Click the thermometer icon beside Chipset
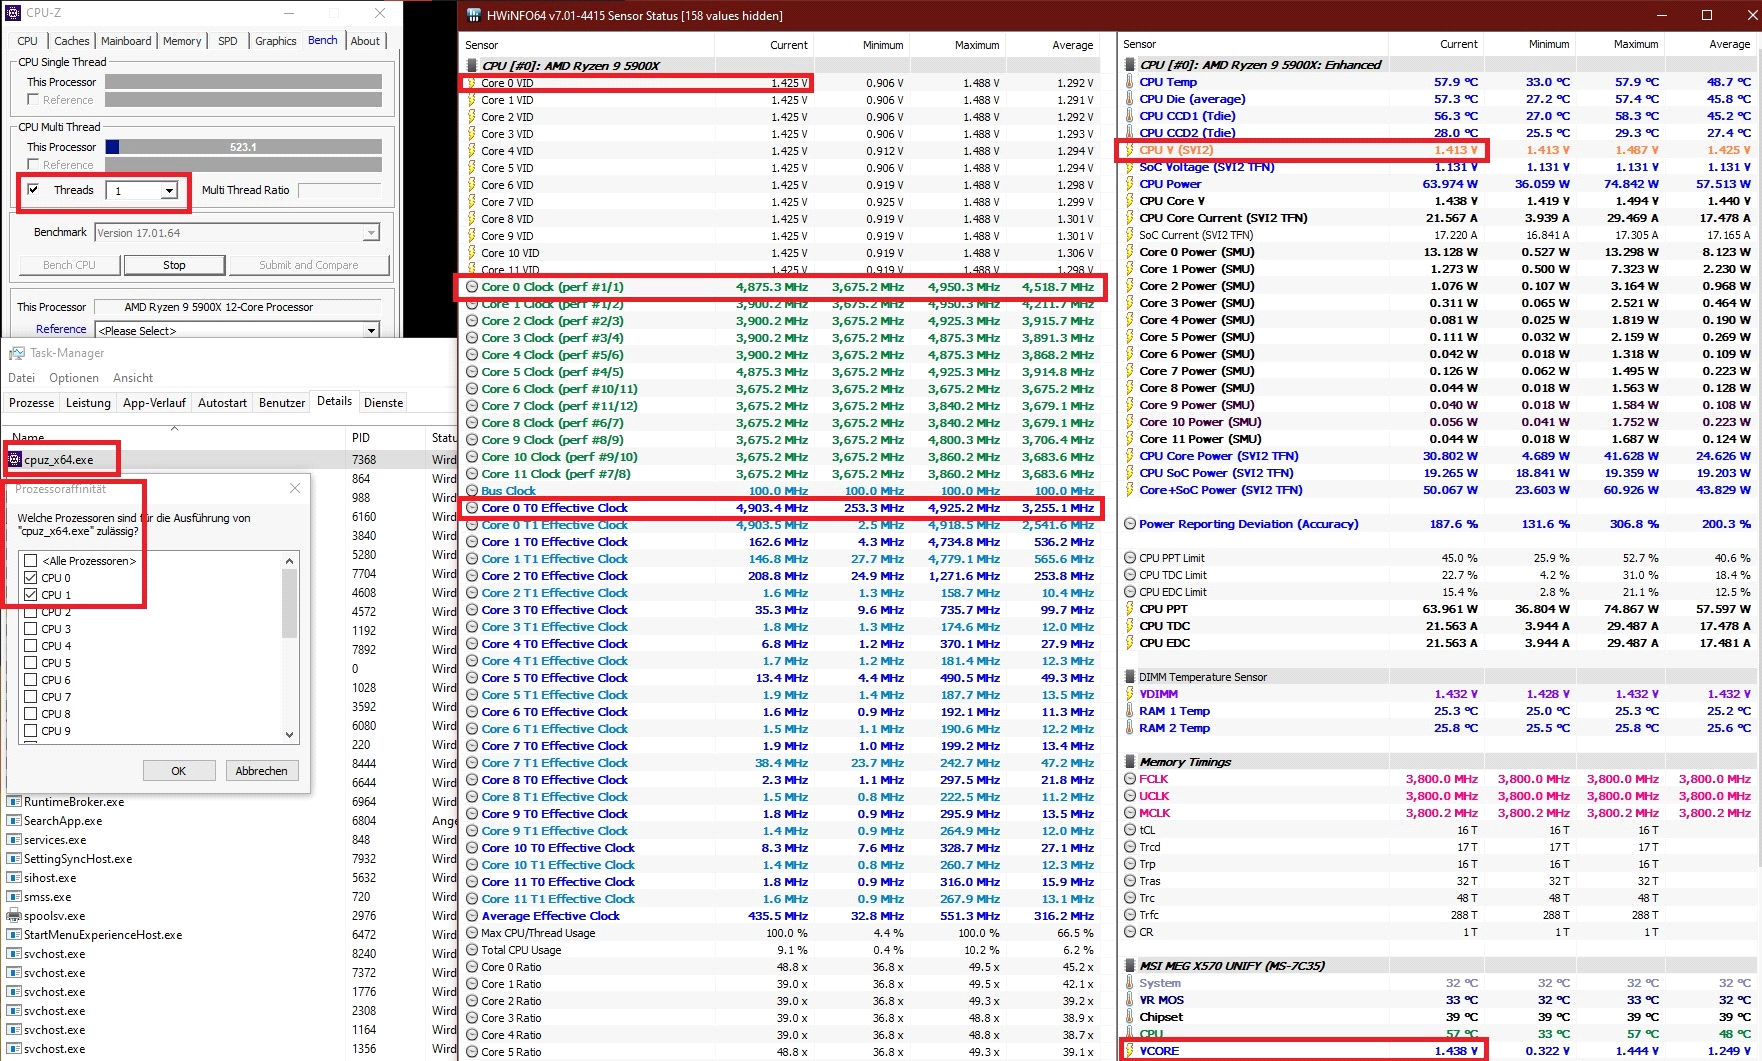Viewport: 1762px width, 1061px height. tap(1130, 1017)
